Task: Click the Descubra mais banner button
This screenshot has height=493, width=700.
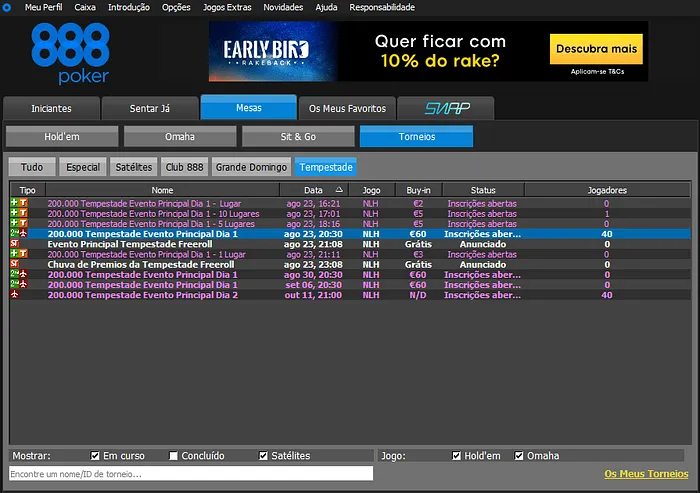Action: point(596,49)
